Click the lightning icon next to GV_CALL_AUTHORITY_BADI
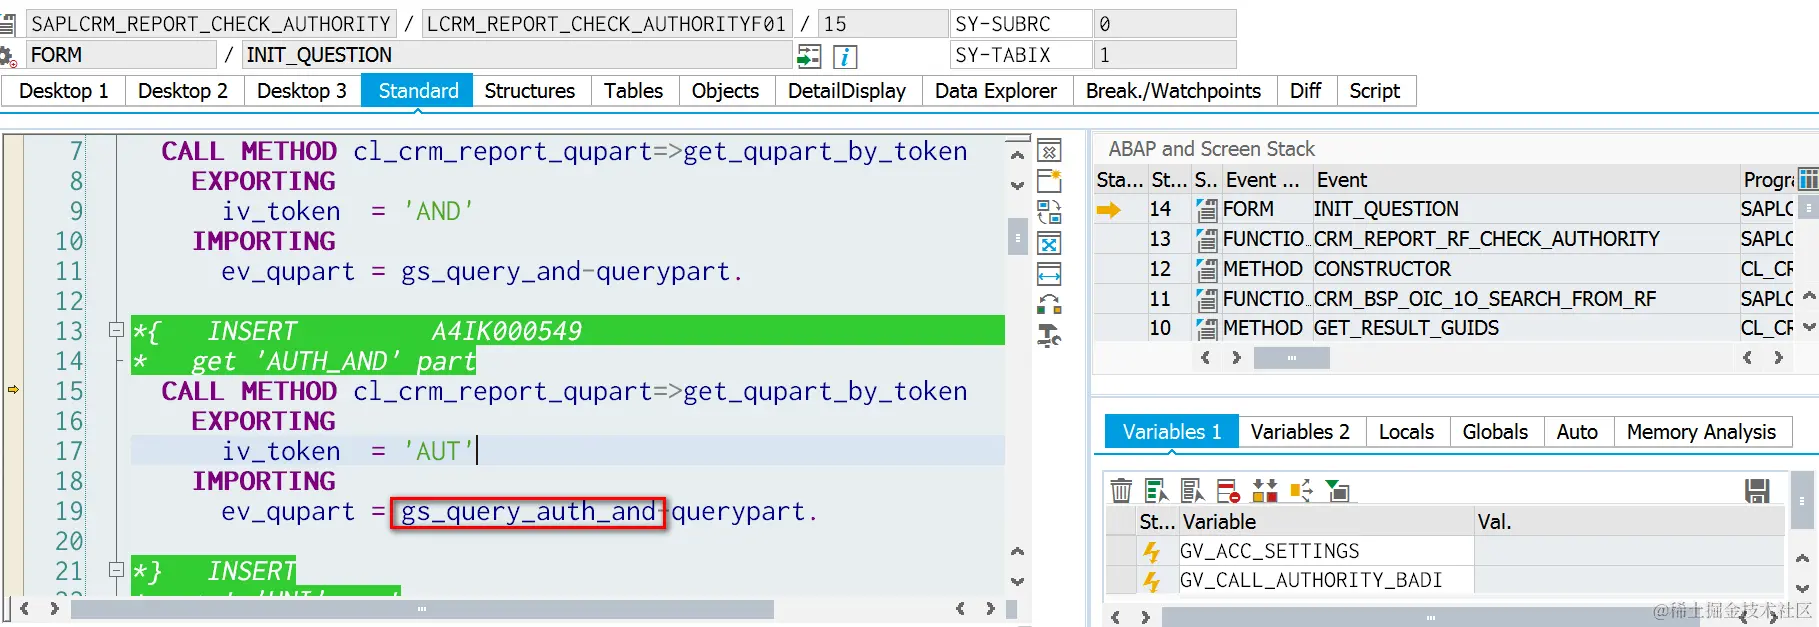 click(1151, 581)
